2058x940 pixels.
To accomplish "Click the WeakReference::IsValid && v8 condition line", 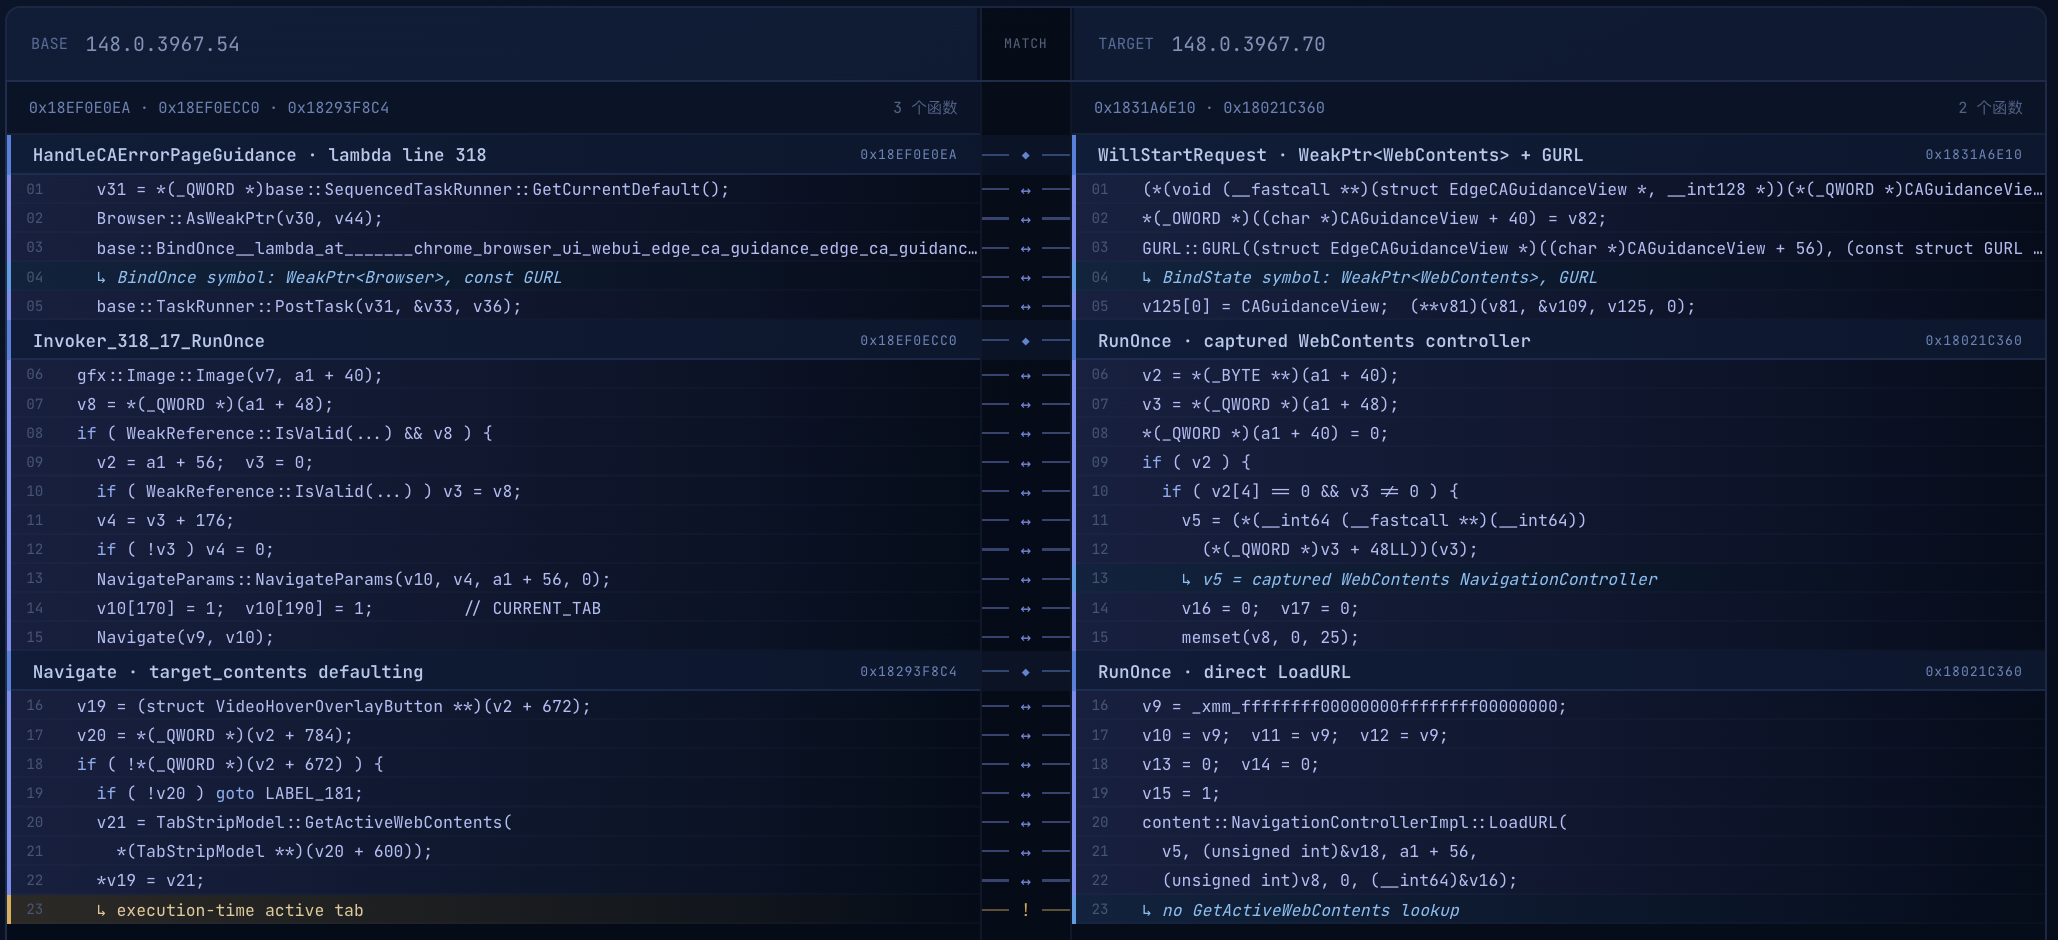I will point(494,433).
